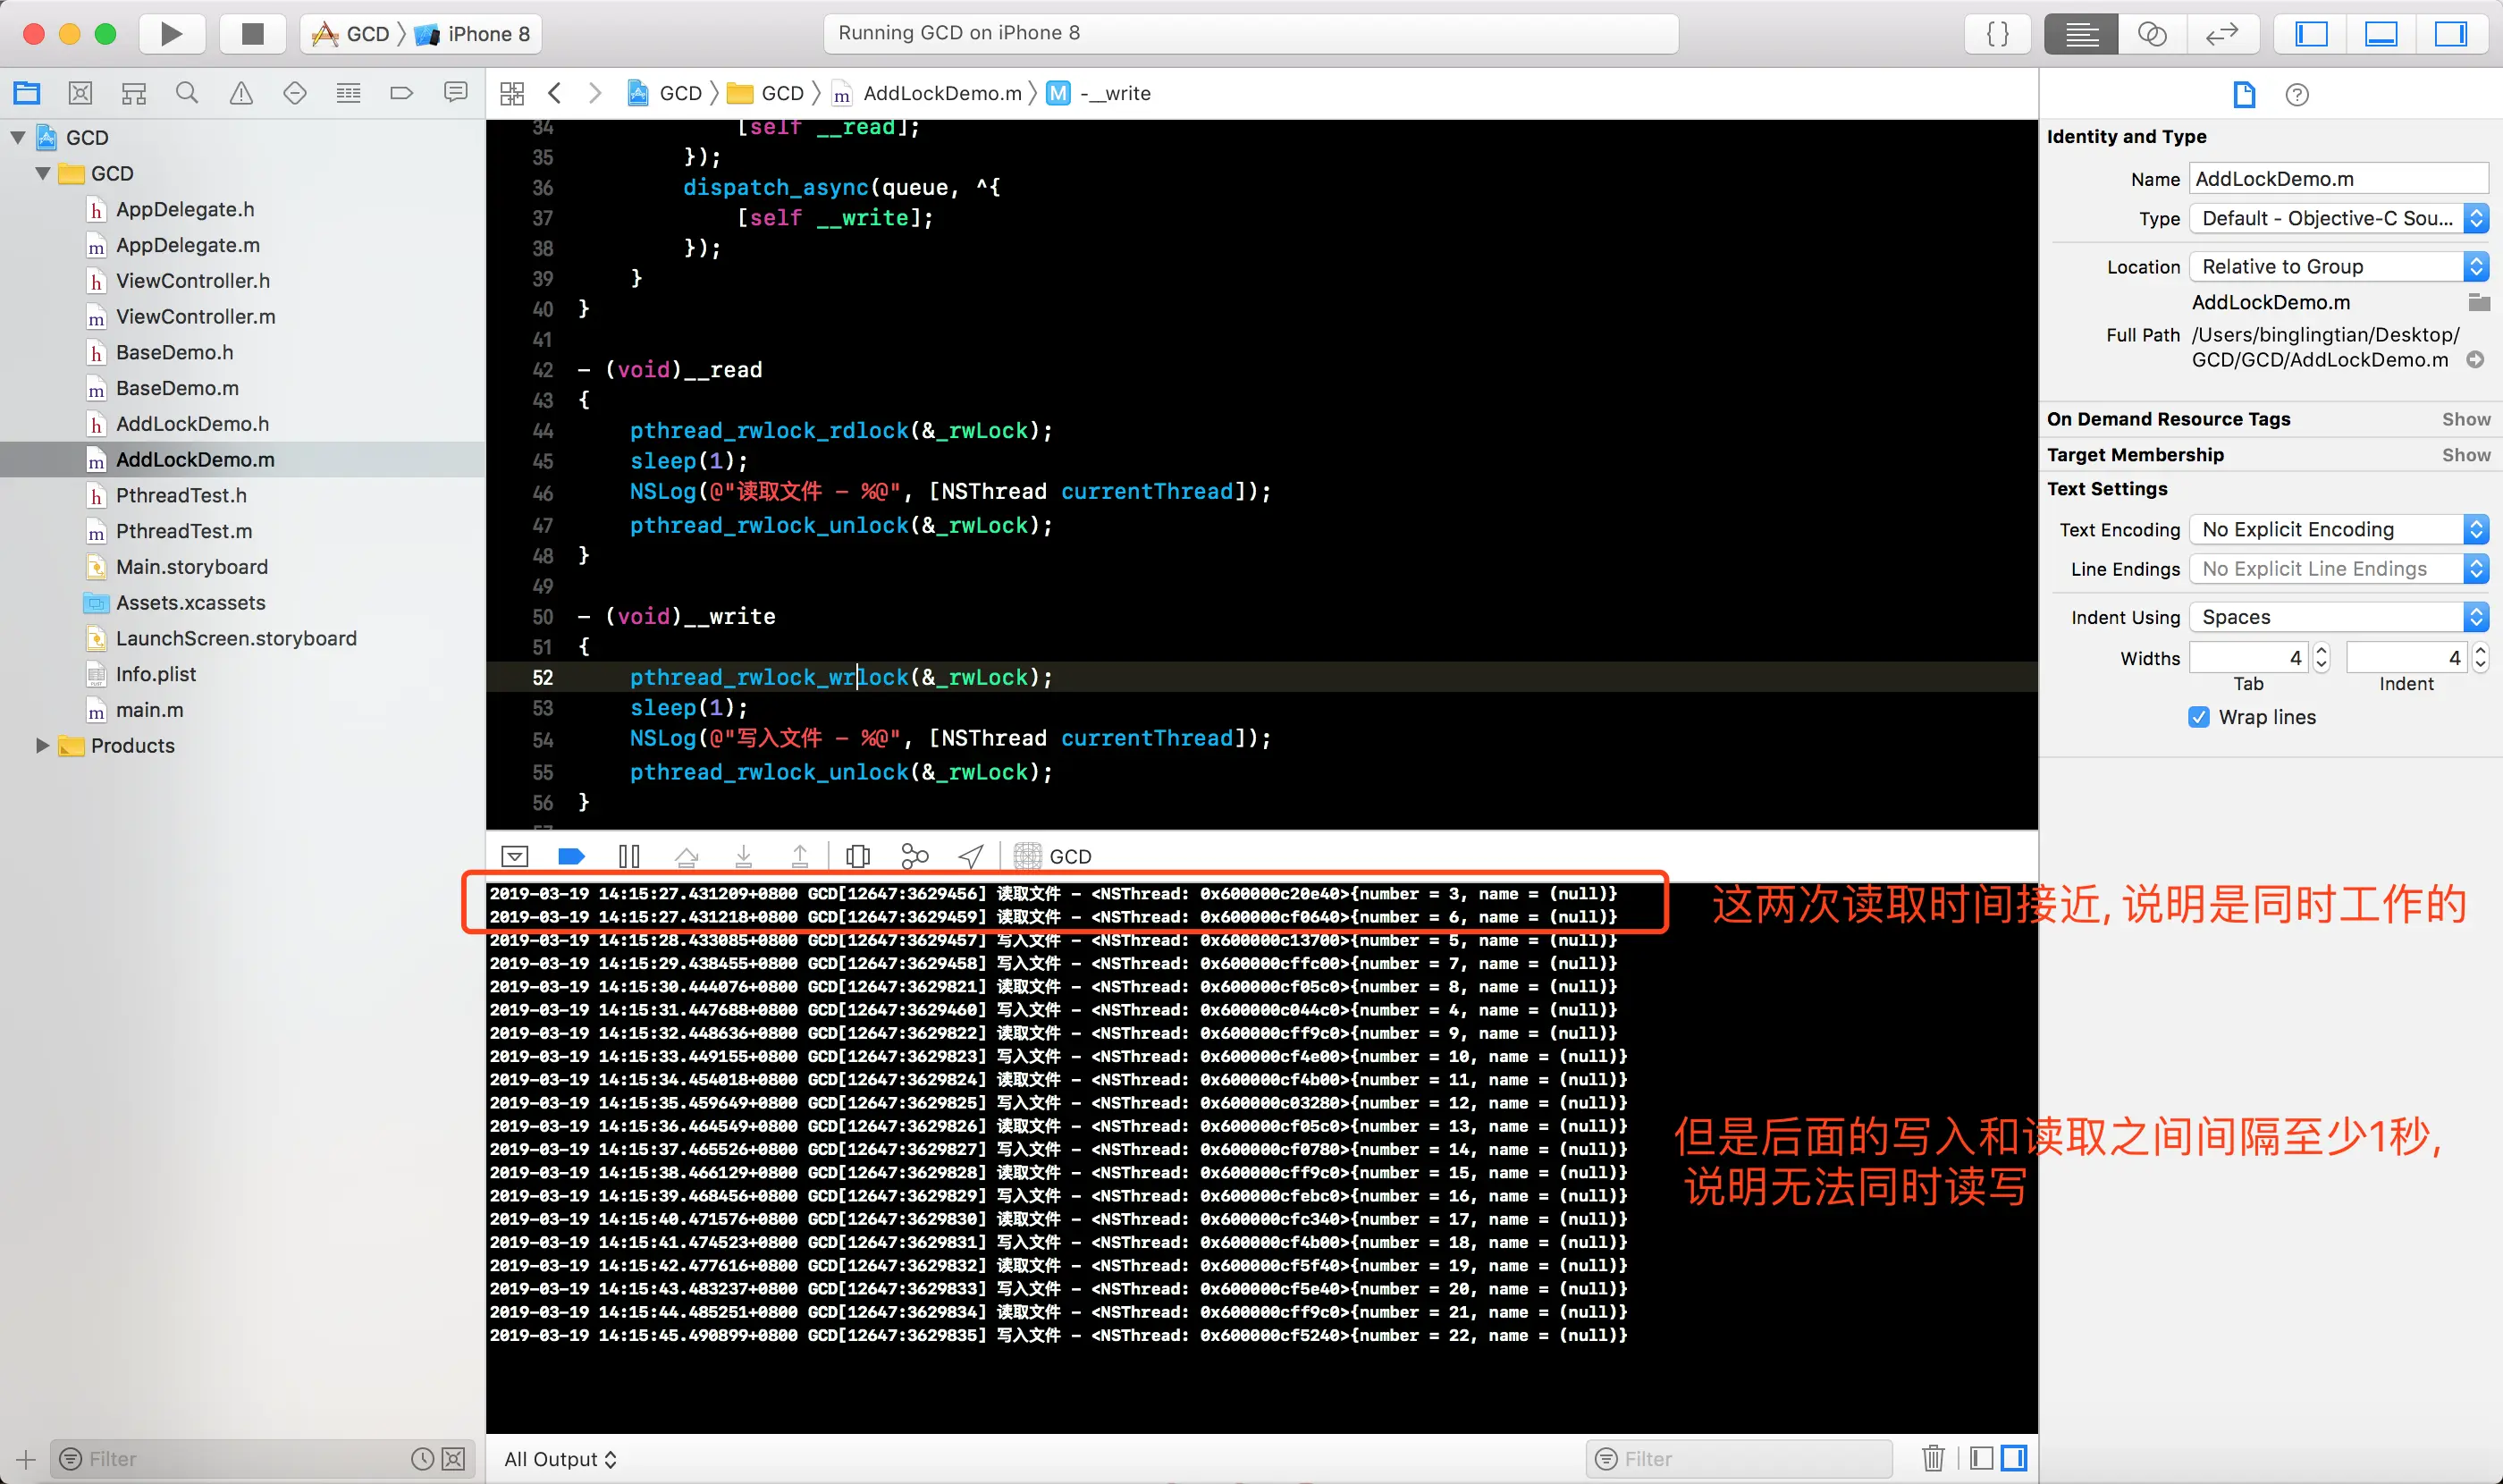The image size is (2503, 1484).
Task: Open the All Output filter popup
Action: tap(560, 1459)
